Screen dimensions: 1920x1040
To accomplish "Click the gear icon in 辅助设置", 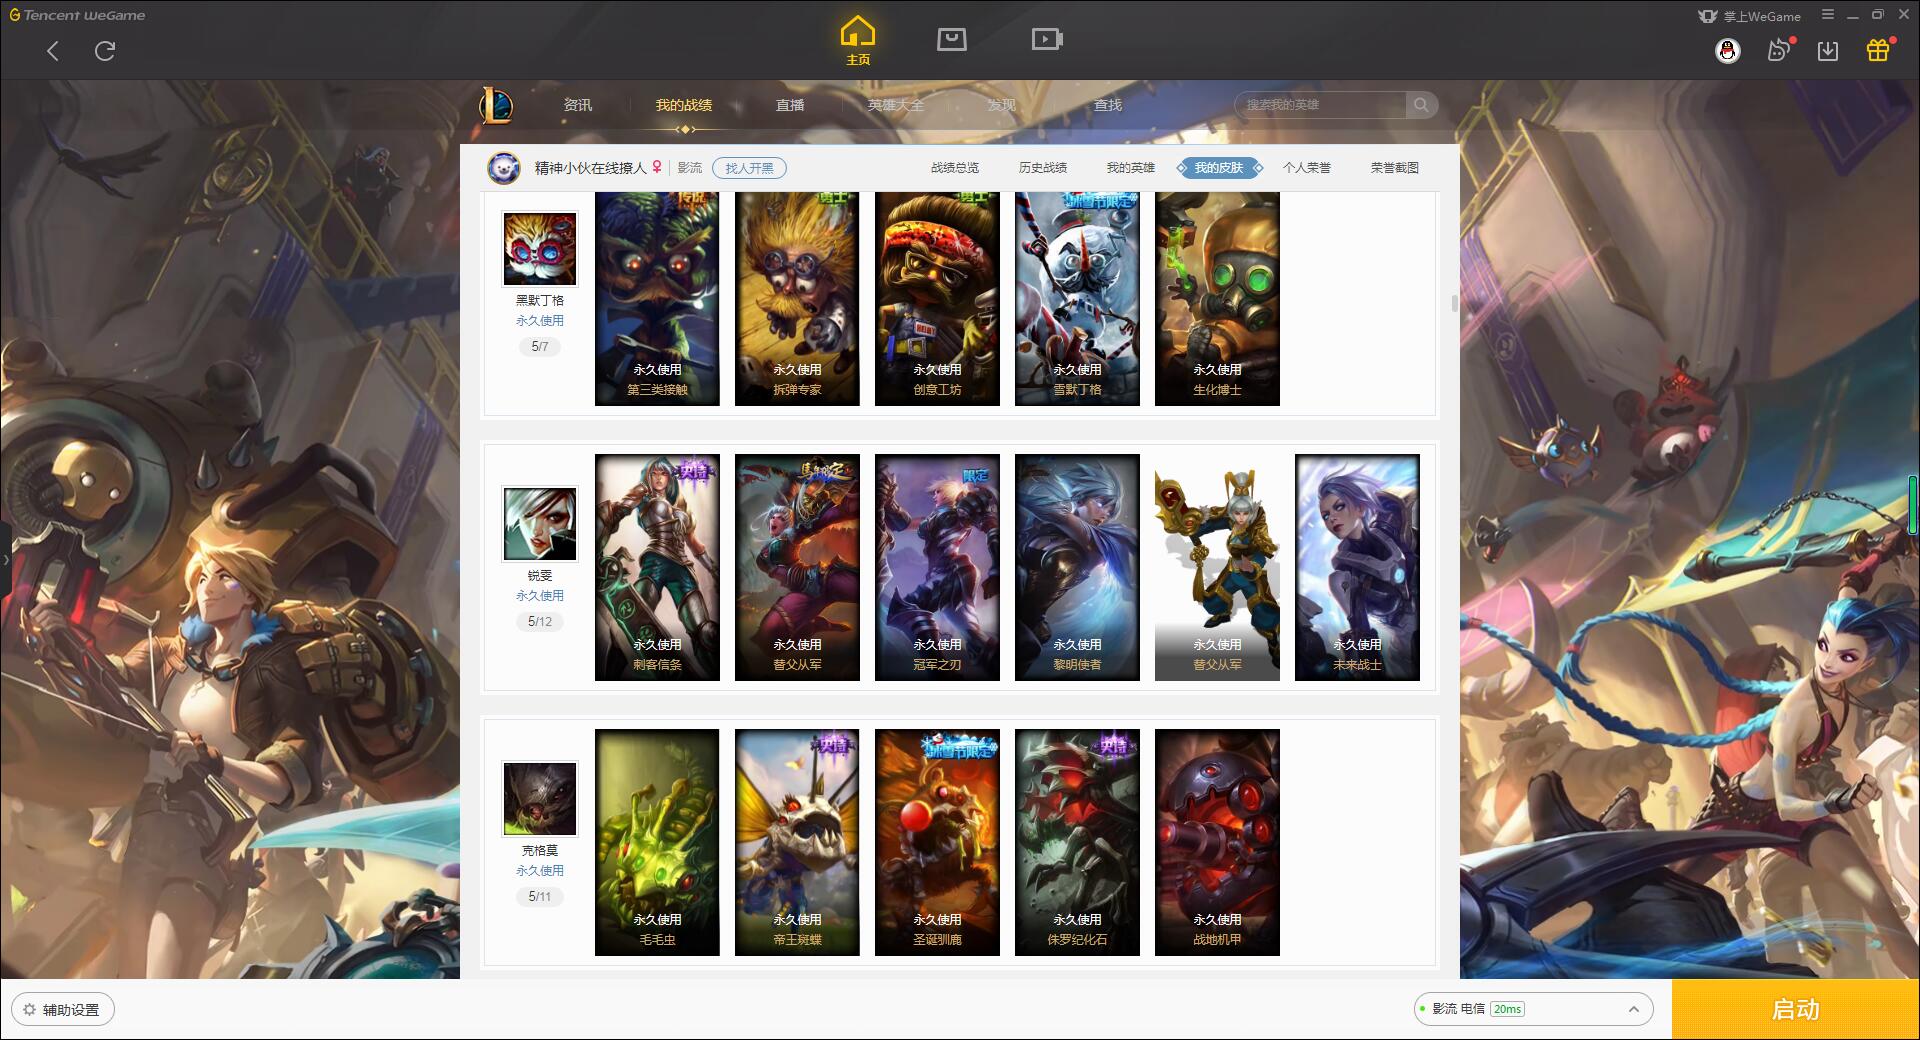I will [x=29, y=1010].
